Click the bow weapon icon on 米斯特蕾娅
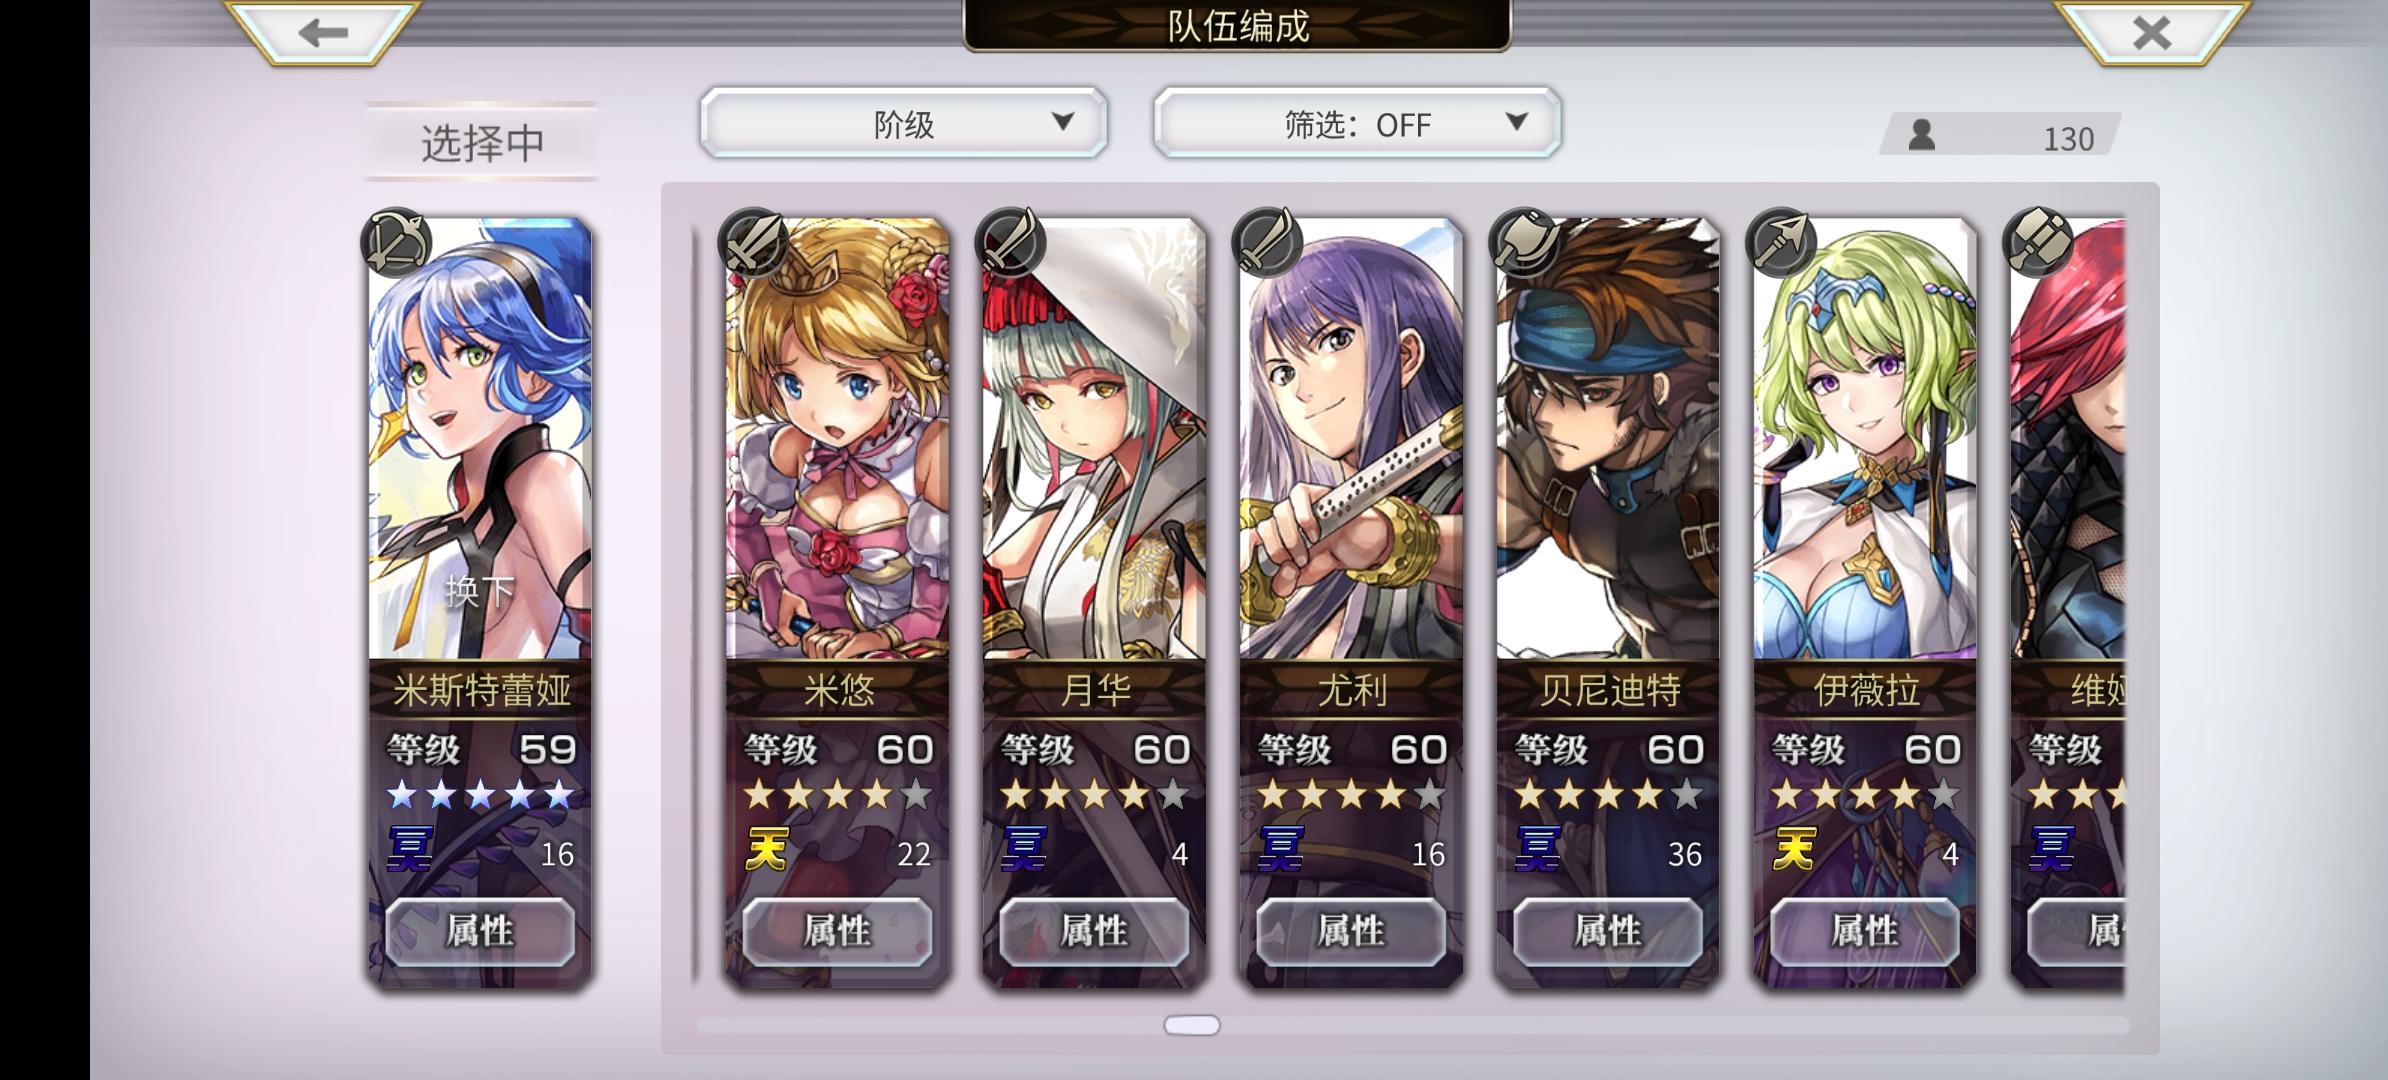Screen dimensions: 2388x1080 tap(396, 243)
